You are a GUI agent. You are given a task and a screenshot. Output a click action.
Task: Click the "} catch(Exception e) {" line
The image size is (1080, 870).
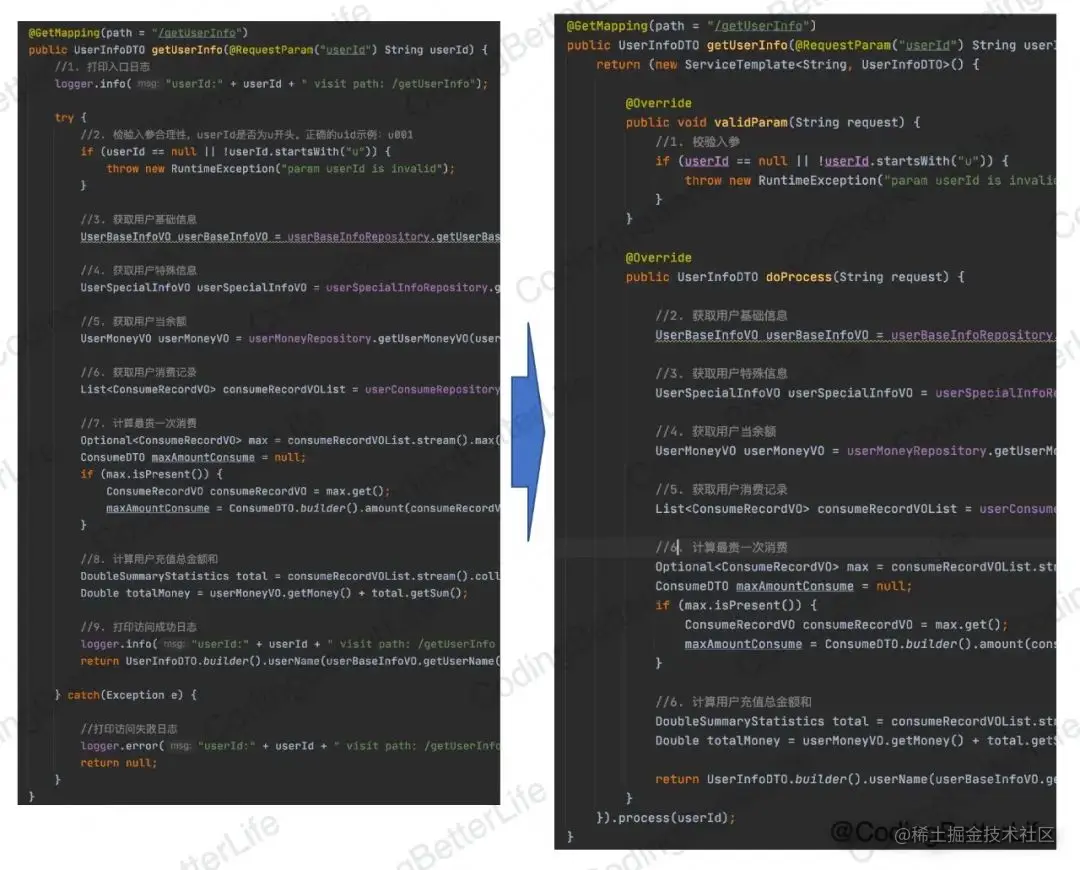pos(126,695)
